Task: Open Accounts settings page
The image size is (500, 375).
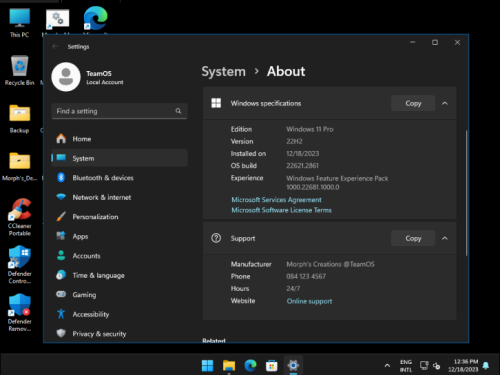Action: click(119, 256)
